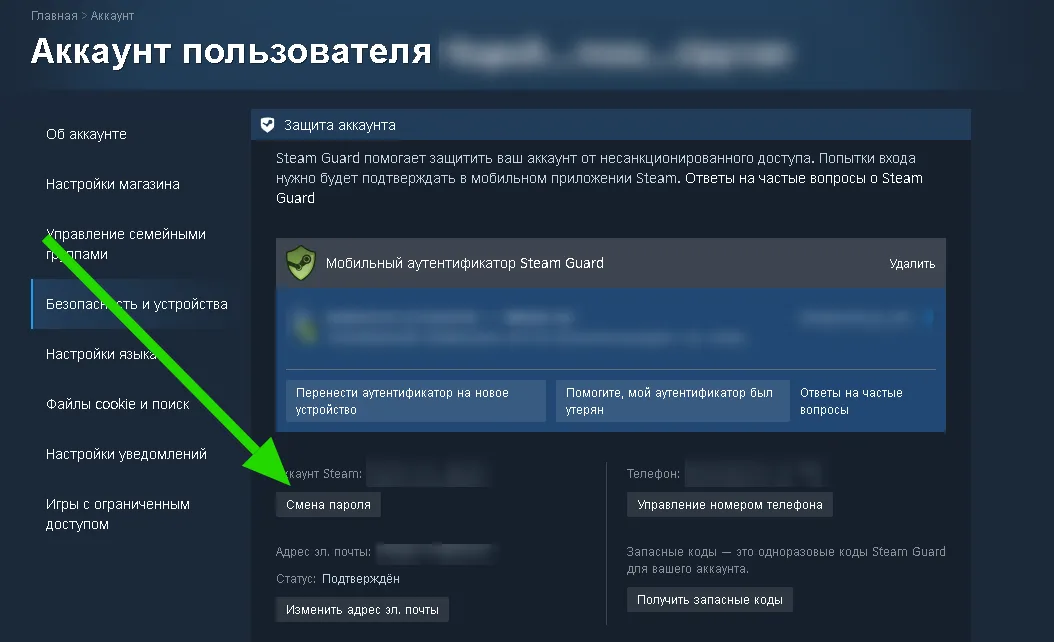Open Настройки уведомлений in sidebar

pos(126,454)
